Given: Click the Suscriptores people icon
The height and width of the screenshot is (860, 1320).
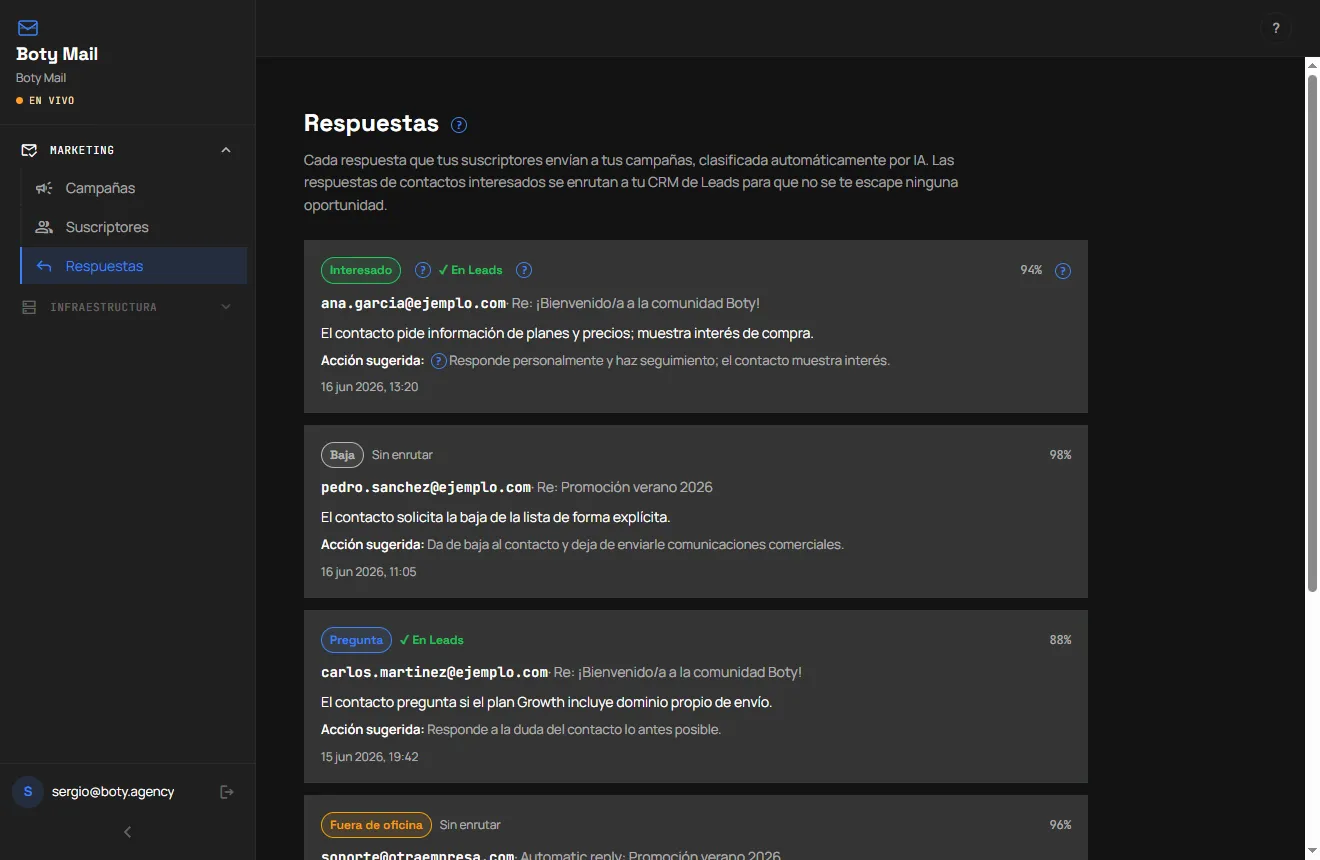Looking at the screenshot, I should (44, 227).
